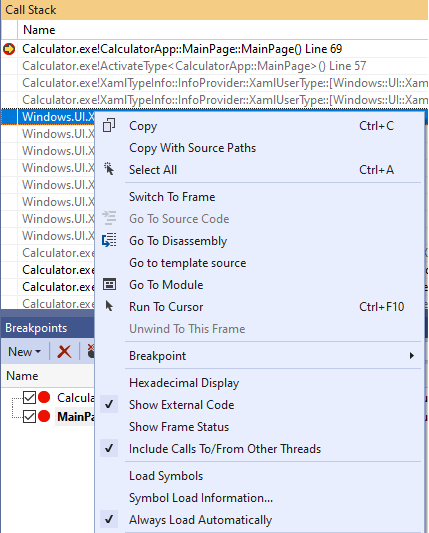
Task: Enable Hexadecimal Display option
Action: click(184, 382)
